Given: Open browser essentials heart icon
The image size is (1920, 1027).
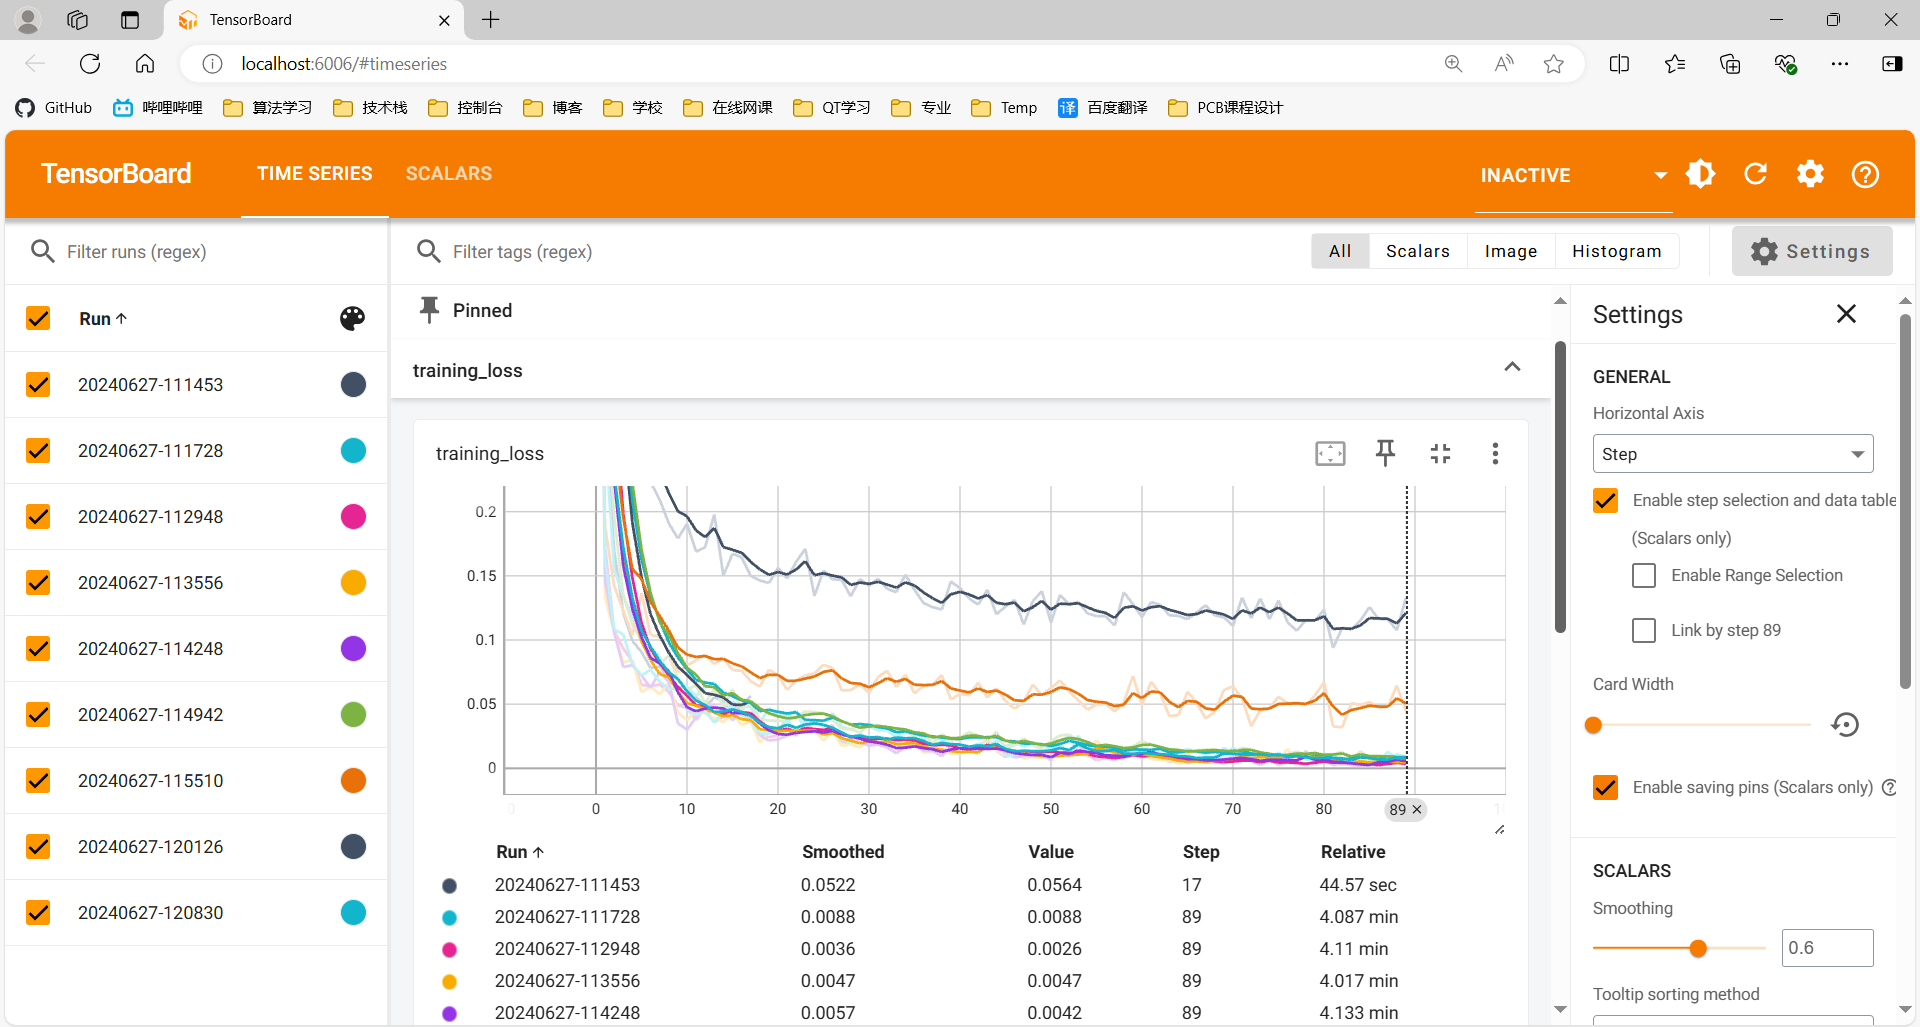Looking at the screenshot, I should coord(1785,64).
